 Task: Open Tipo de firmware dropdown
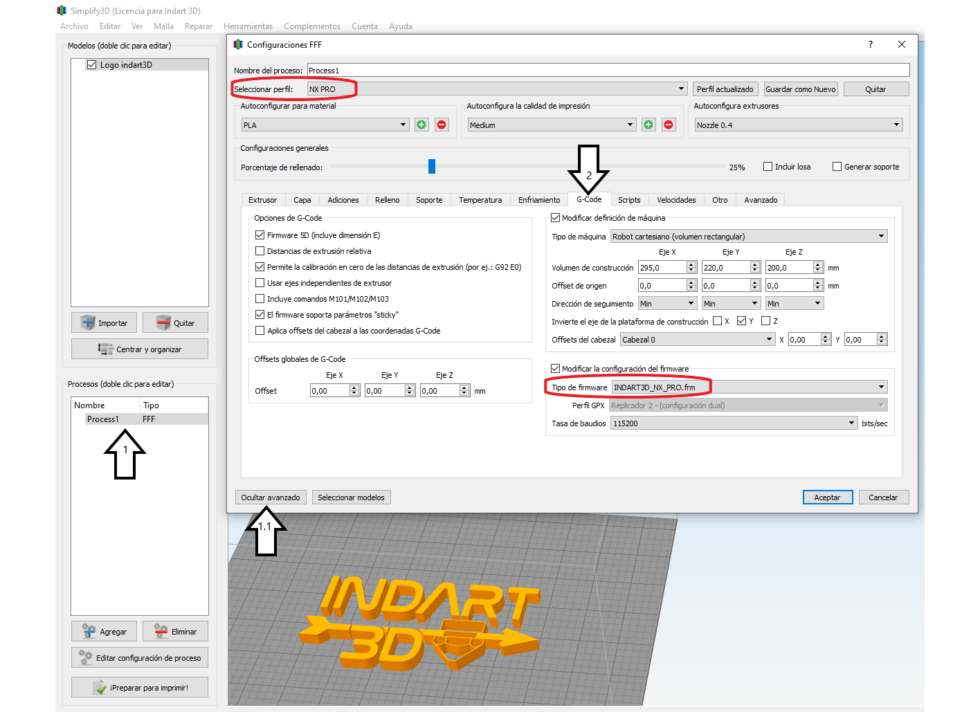[749, 387]
